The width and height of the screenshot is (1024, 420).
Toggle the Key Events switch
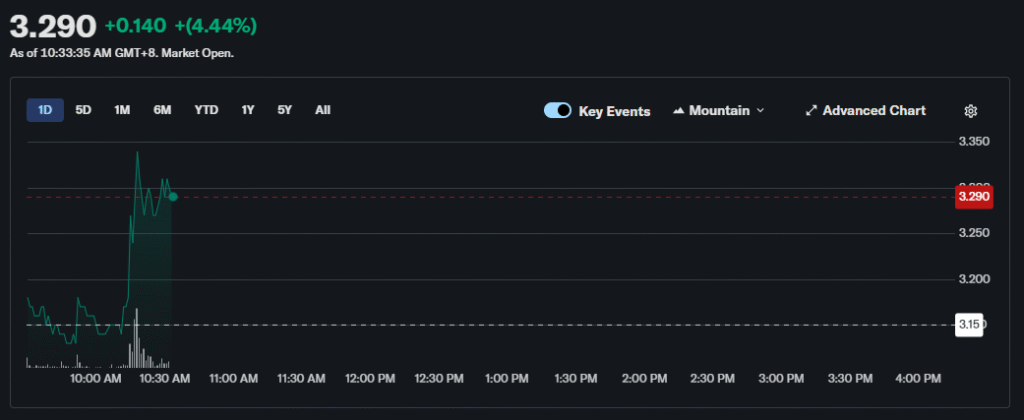coord(557,111)
